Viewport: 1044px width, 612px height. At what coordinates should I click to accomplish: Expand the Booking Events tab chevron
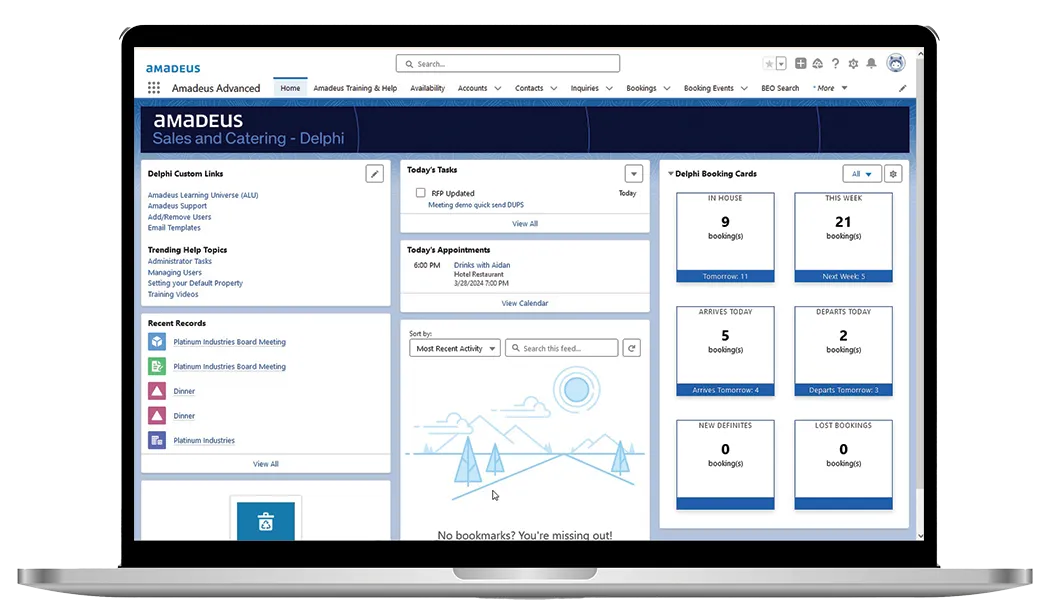(744, 88)
